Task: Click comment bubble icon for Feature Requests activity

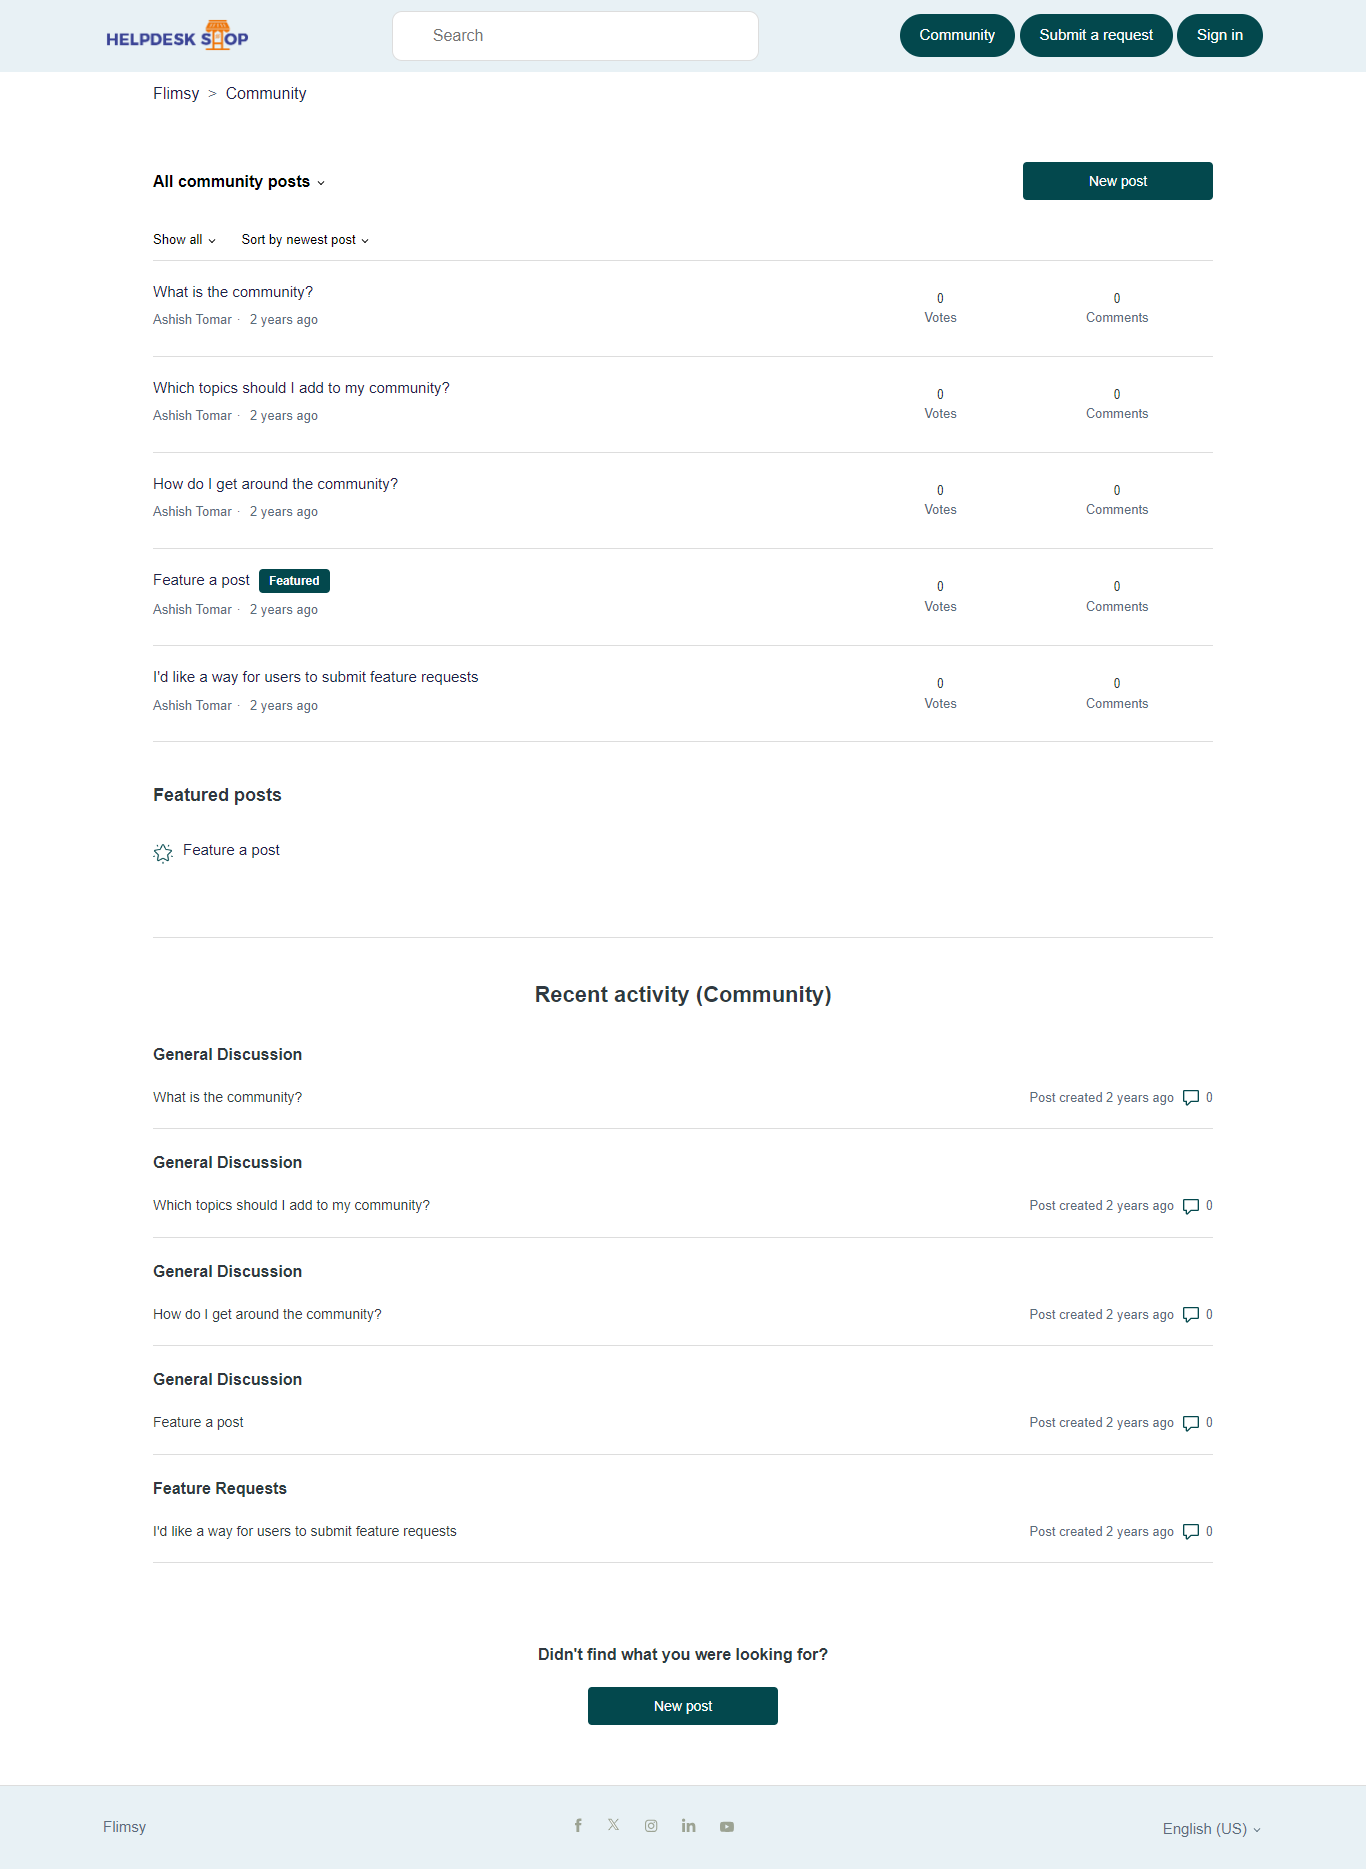Action: (1191, 1531)
